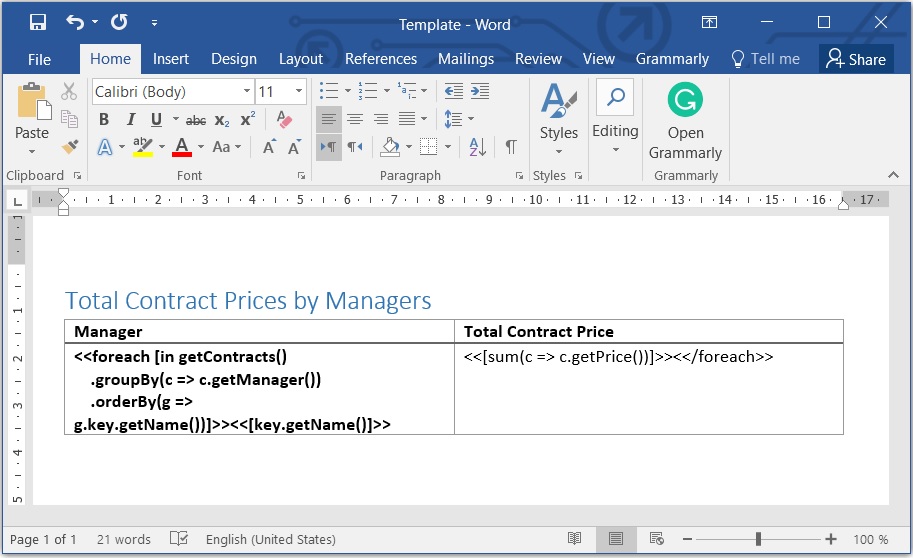Apply Subscript formatting
The width and height of the screenshot is (913, 558).
coord(222,120)
